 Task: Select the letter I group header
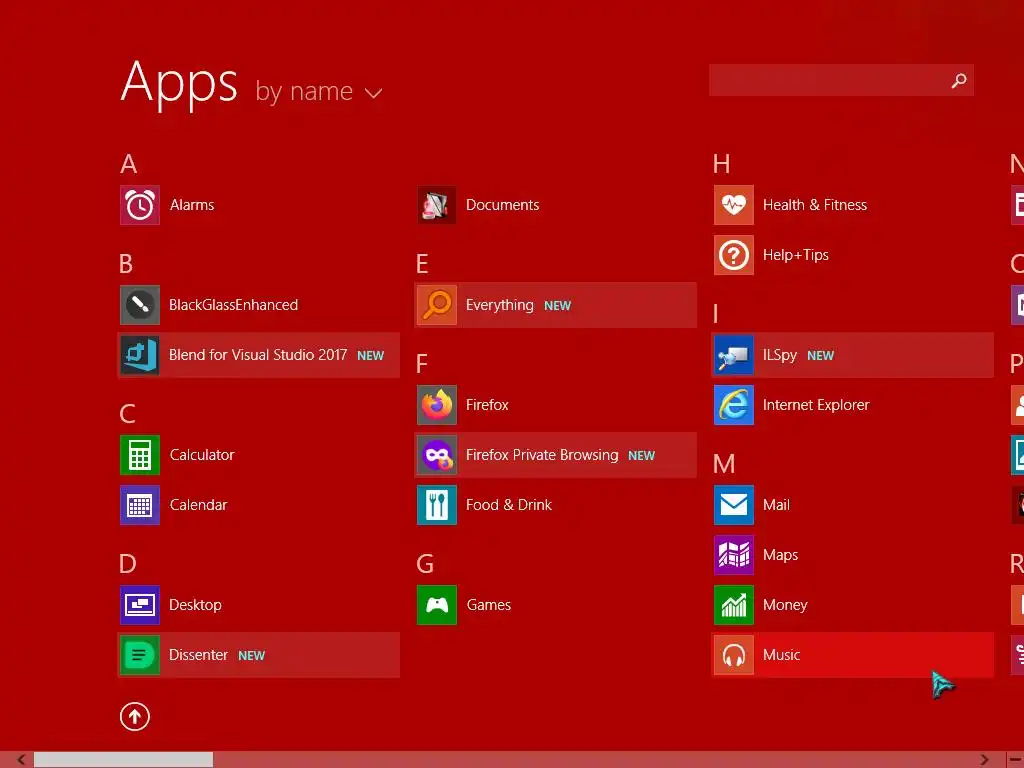[716, 314]
